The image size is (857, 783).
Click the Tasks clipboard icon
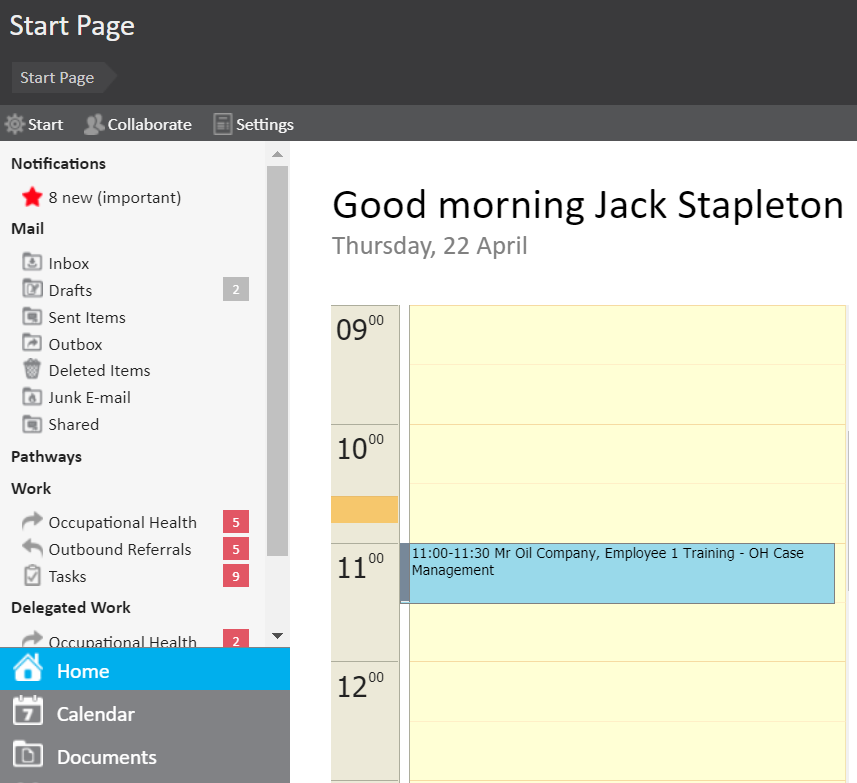tap(32, 576)
